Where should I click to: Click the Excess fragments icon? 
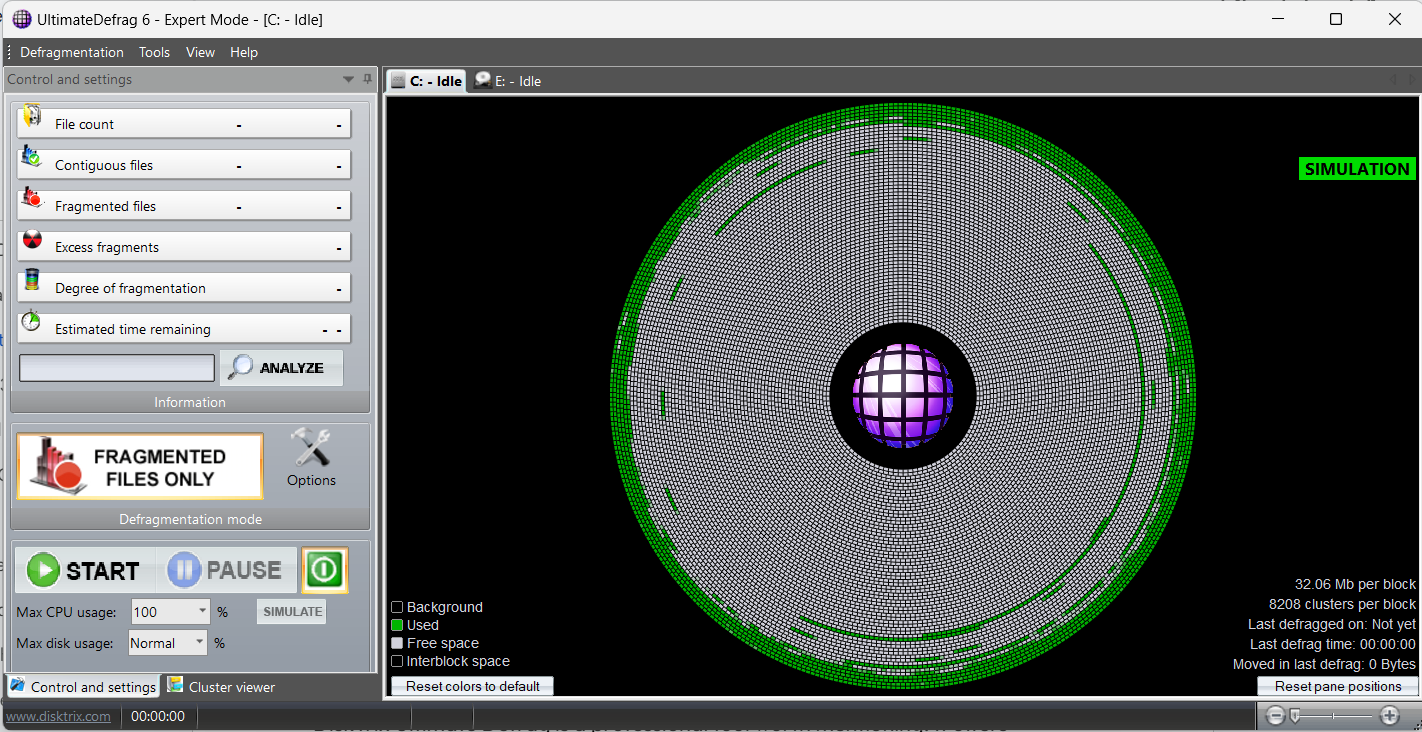(32, 240)
